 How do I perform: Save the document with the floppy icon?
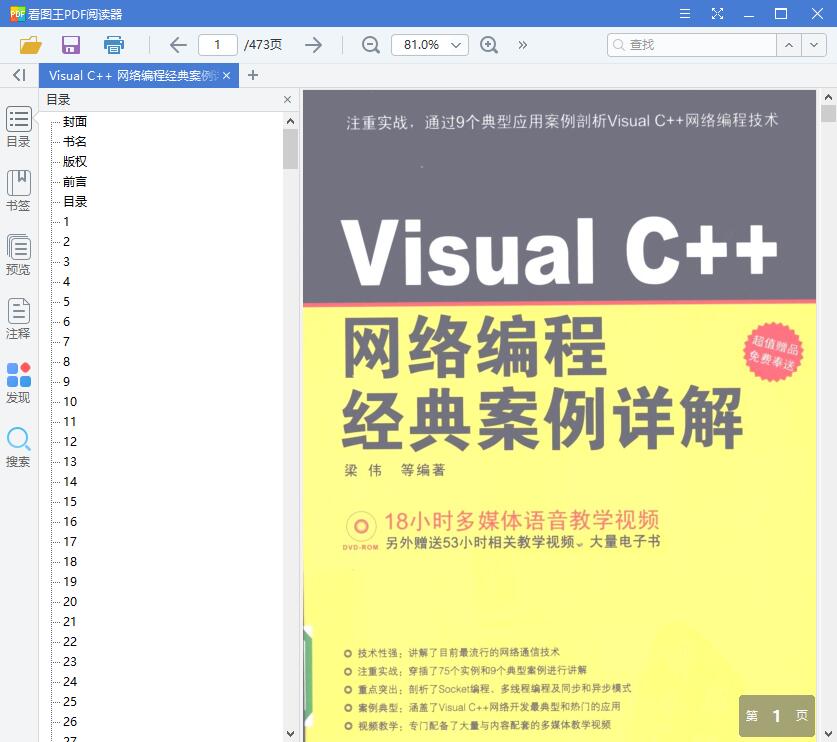(x=71, y=45)
